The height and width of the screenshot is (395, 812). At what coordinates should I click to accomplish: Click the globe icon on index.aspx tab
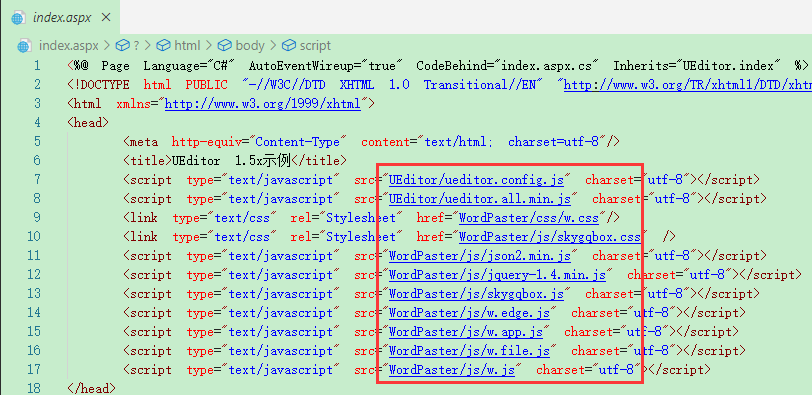point(18,18)
